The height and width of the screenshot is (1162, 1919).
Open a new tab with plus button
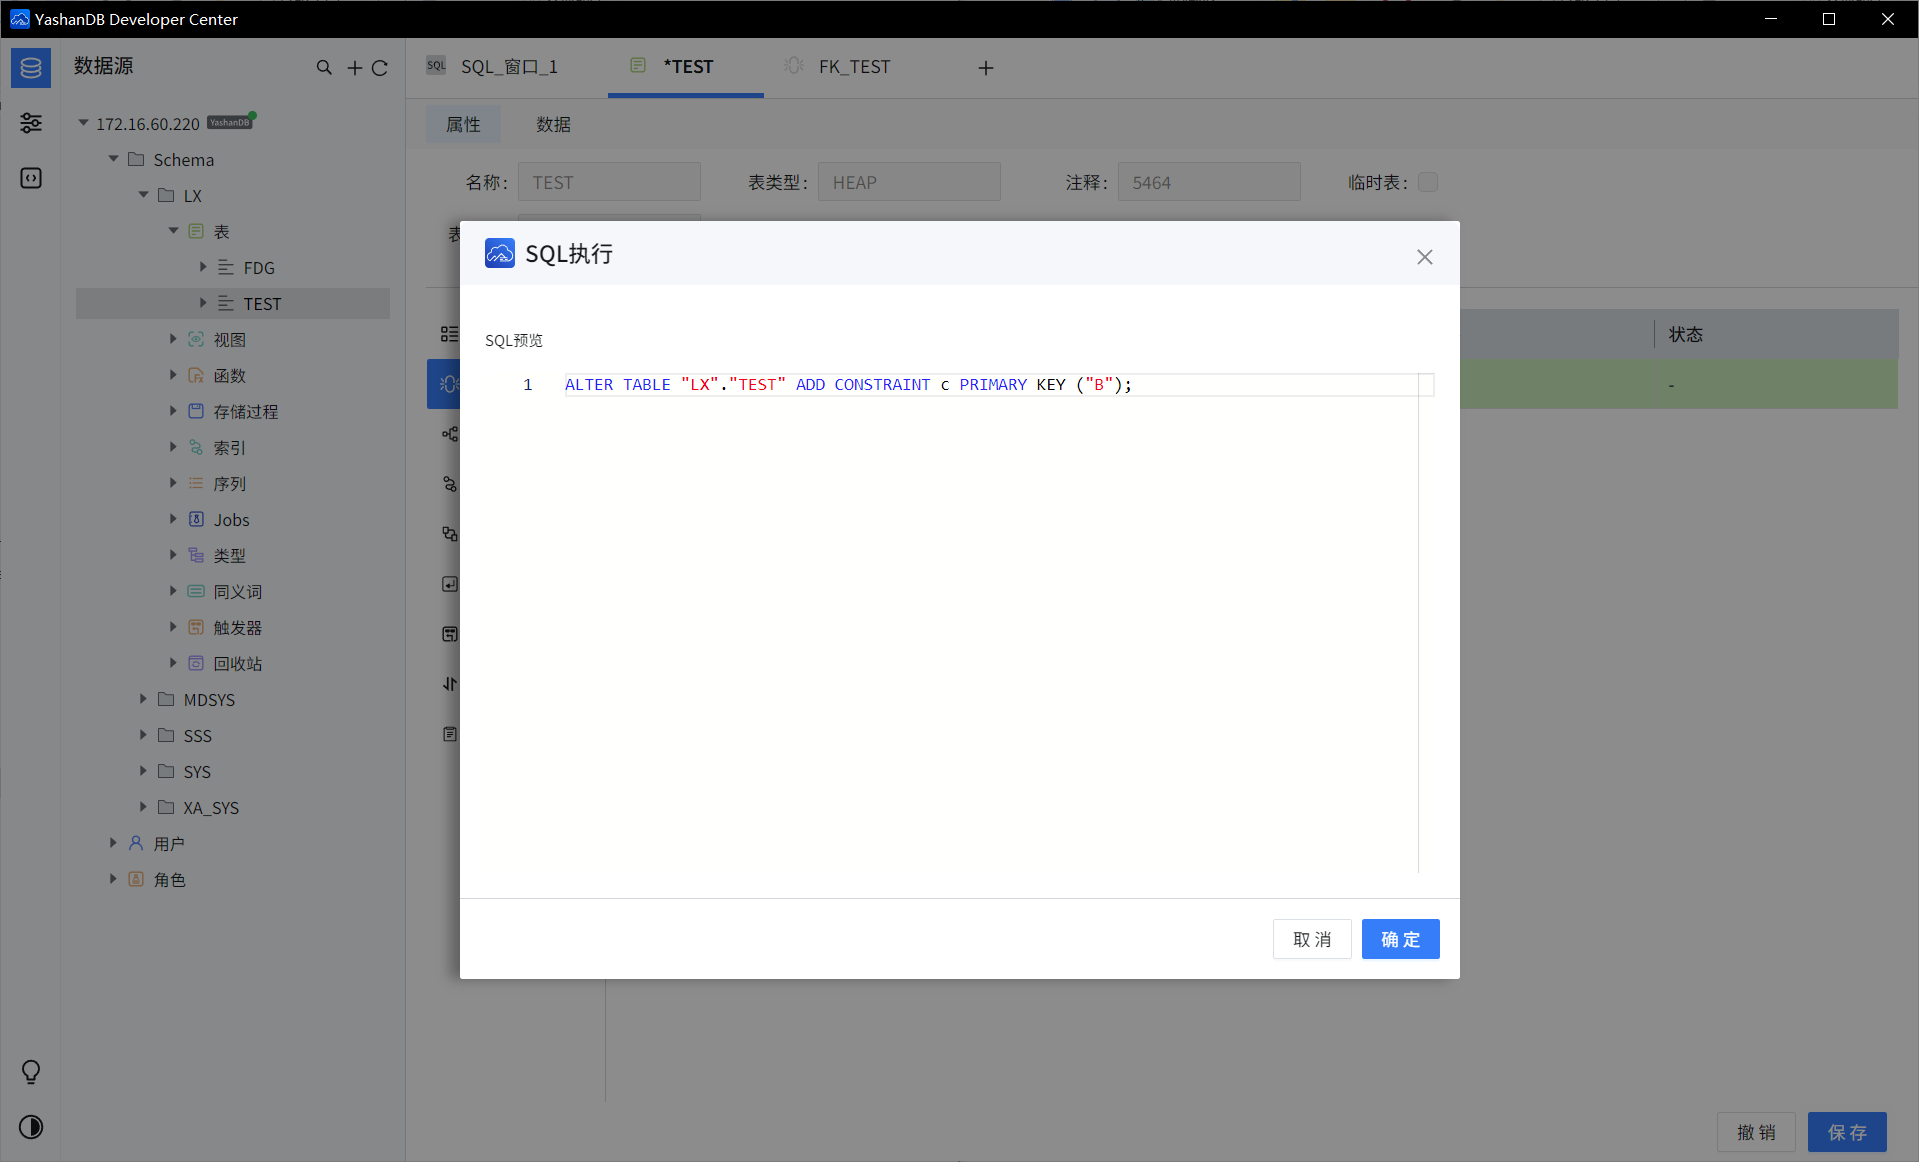[x=985, y=68]
